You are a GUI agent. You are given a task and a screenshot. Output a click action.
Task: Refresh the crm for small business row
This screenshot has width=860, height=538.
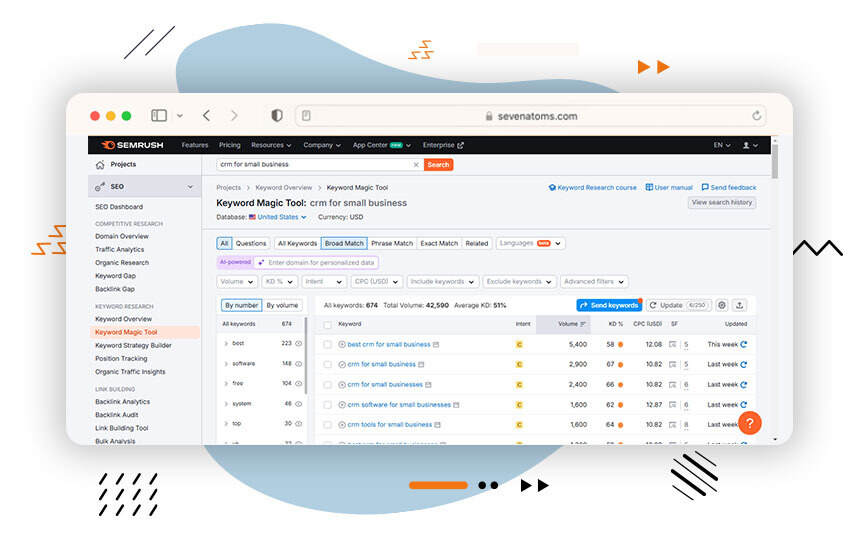pos(744,364)
